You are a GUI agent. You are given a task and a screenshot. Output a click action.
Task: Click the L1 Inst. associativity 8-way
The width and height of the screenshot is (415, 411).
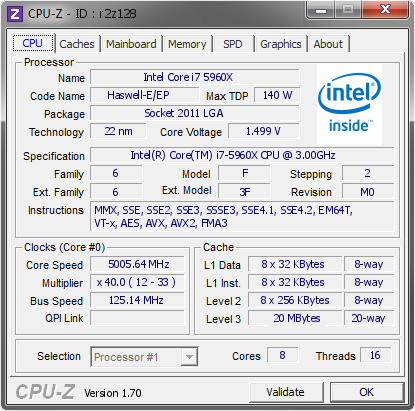coord(369,282)
